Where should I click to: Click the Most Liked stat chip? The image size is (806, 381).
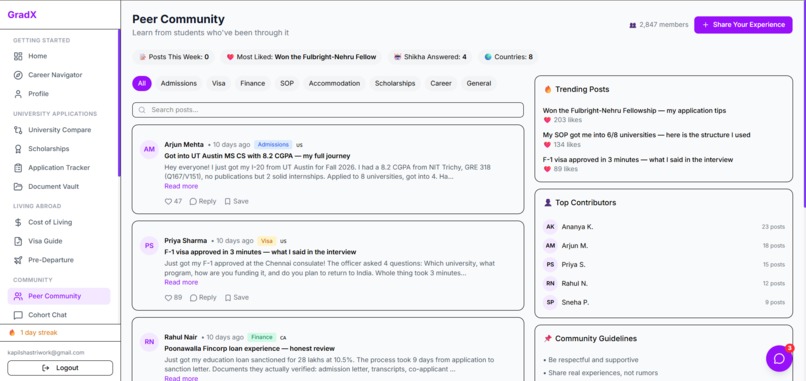pos(301,57)
